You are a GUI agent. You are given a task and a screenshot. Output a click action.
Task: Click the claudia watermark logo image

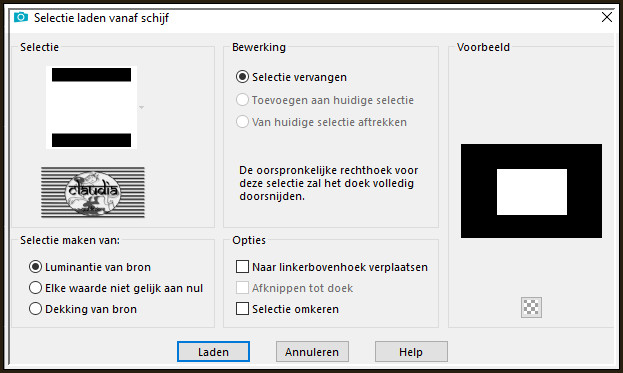pyautogui.click(x=93, y=193)
